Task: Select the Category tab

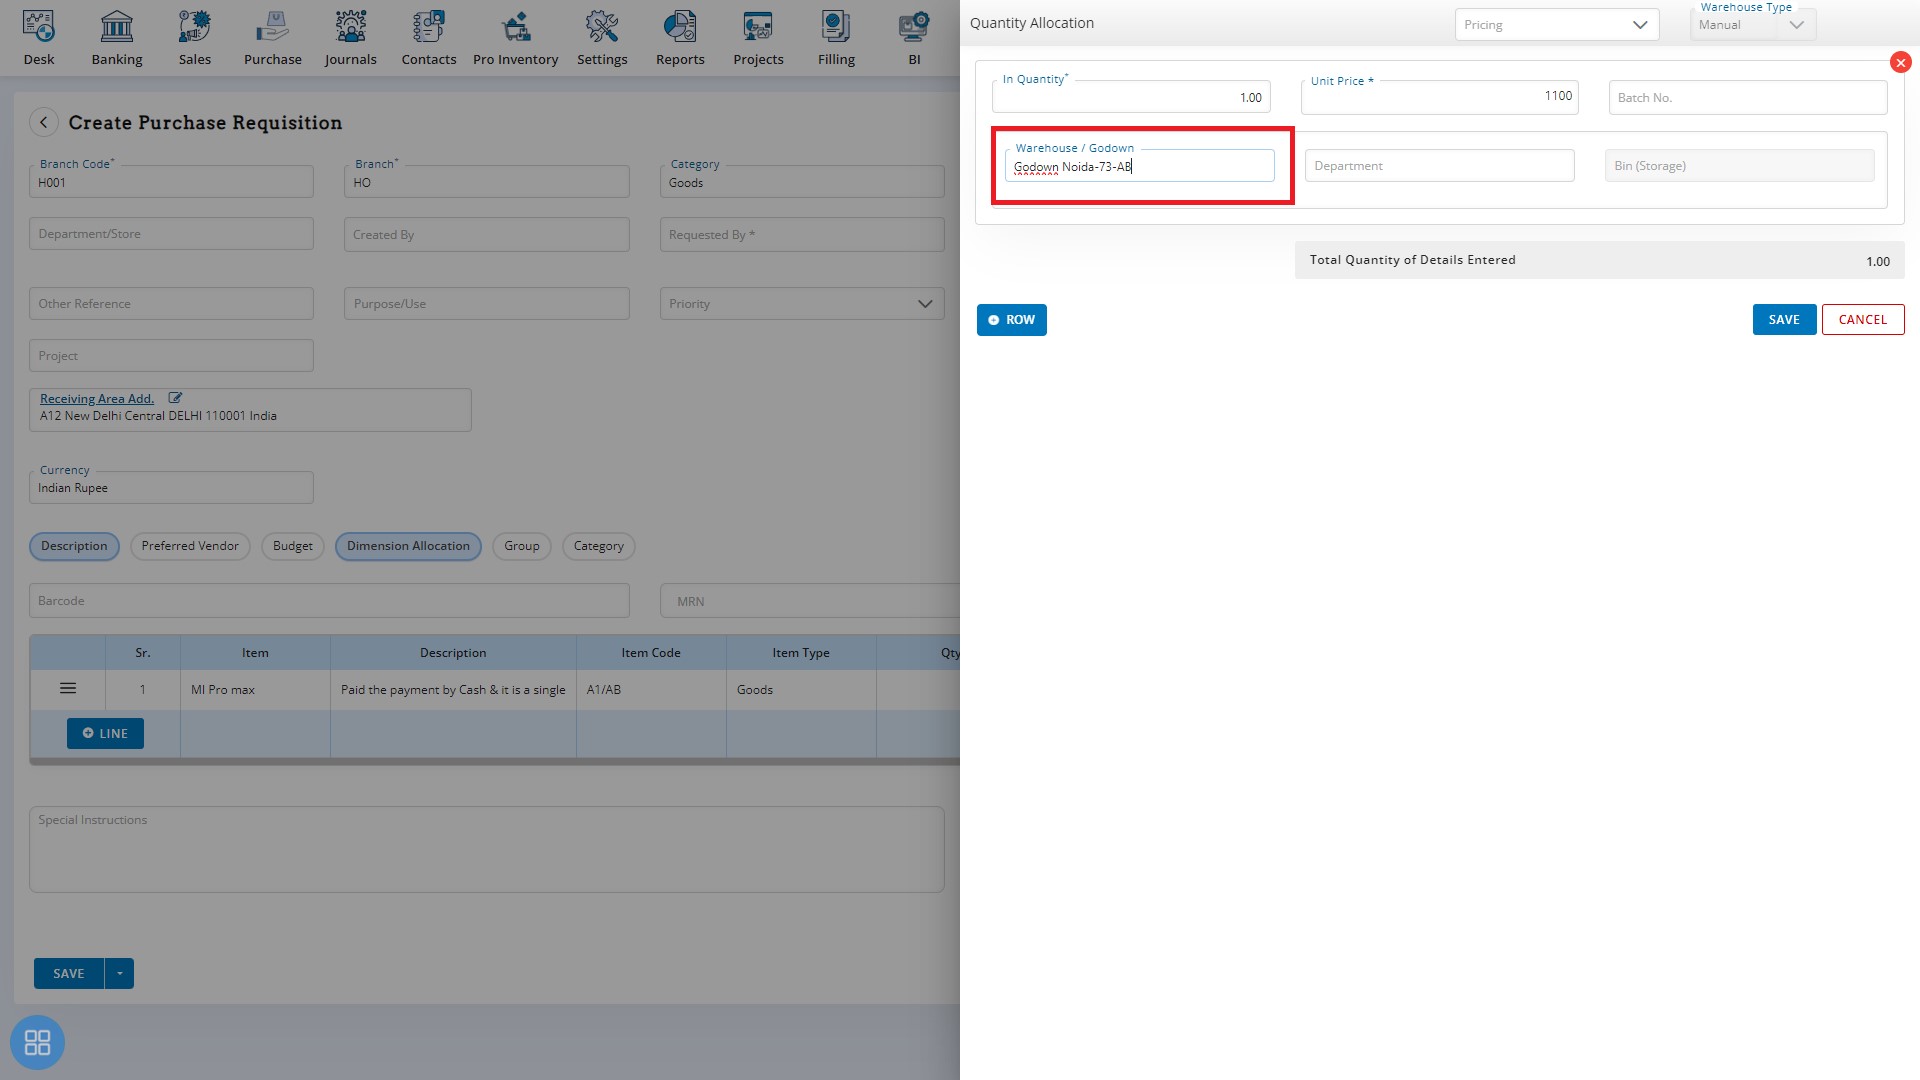Action: [x=599, y=546]
